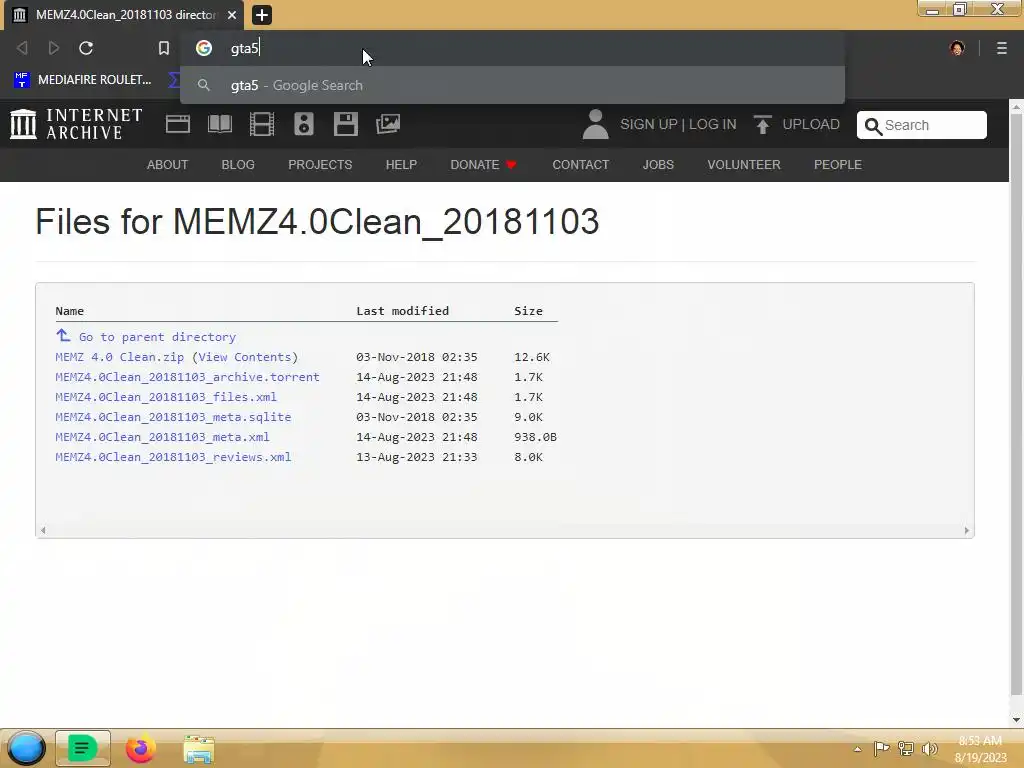This screenshot has width=1024, height=768.
Task: Open MEMZ4.0Clean_20181103_reviews.xml
Action: 173,457
